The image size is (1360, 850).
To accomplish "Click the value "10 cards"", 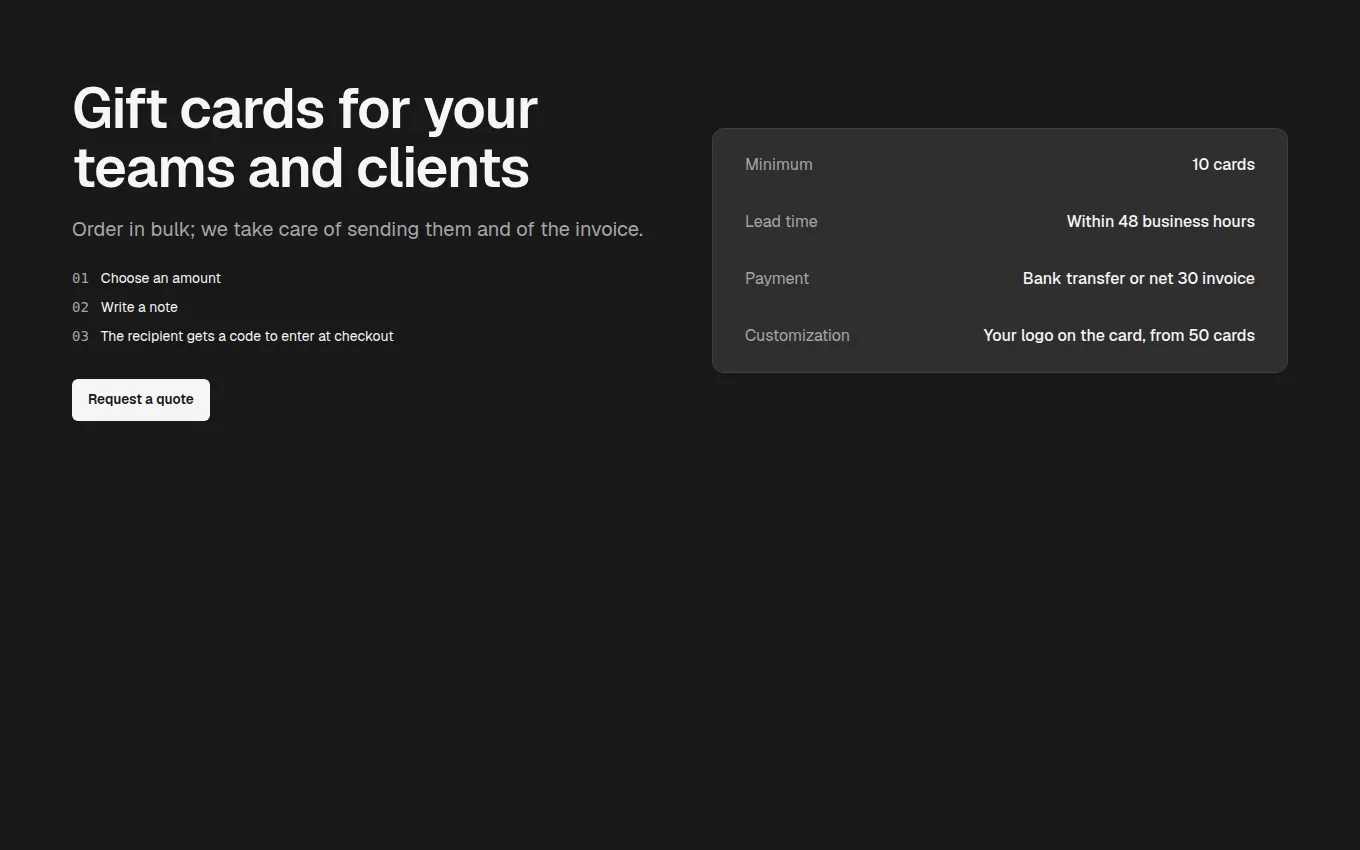I will (1223, 165).
